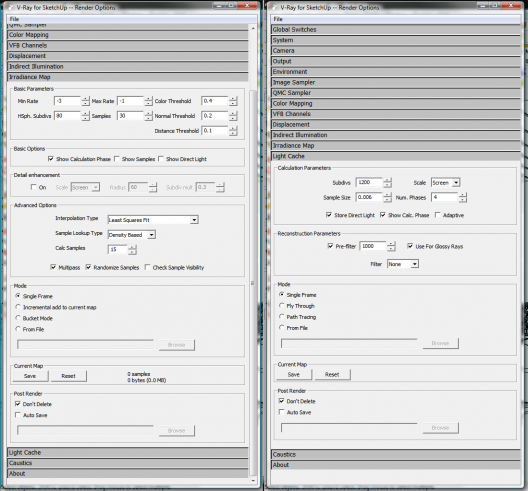This screenshot has width=528, height=491.
Task: Increase Subdivs value with stepper up arrow
Action: click(388, 180)
